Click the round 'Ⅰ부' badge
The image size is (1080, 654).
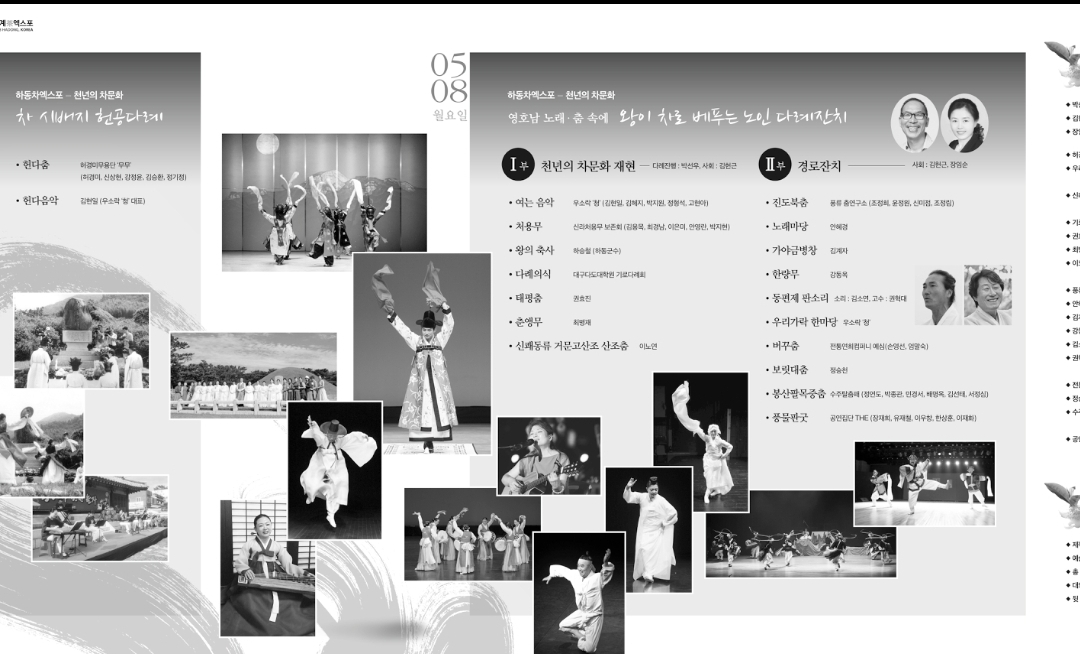(518, 165)
